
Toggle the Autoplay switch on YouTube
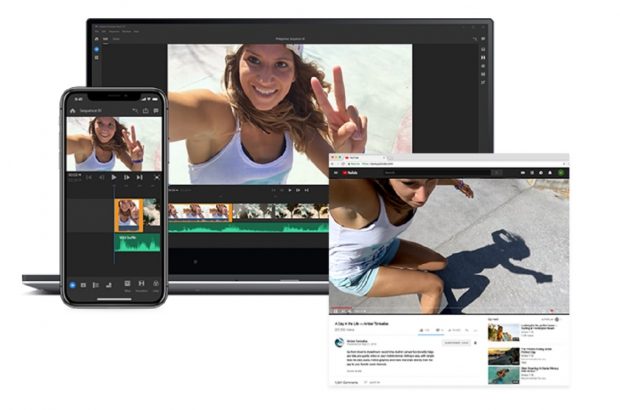click(x=557, y=319)
